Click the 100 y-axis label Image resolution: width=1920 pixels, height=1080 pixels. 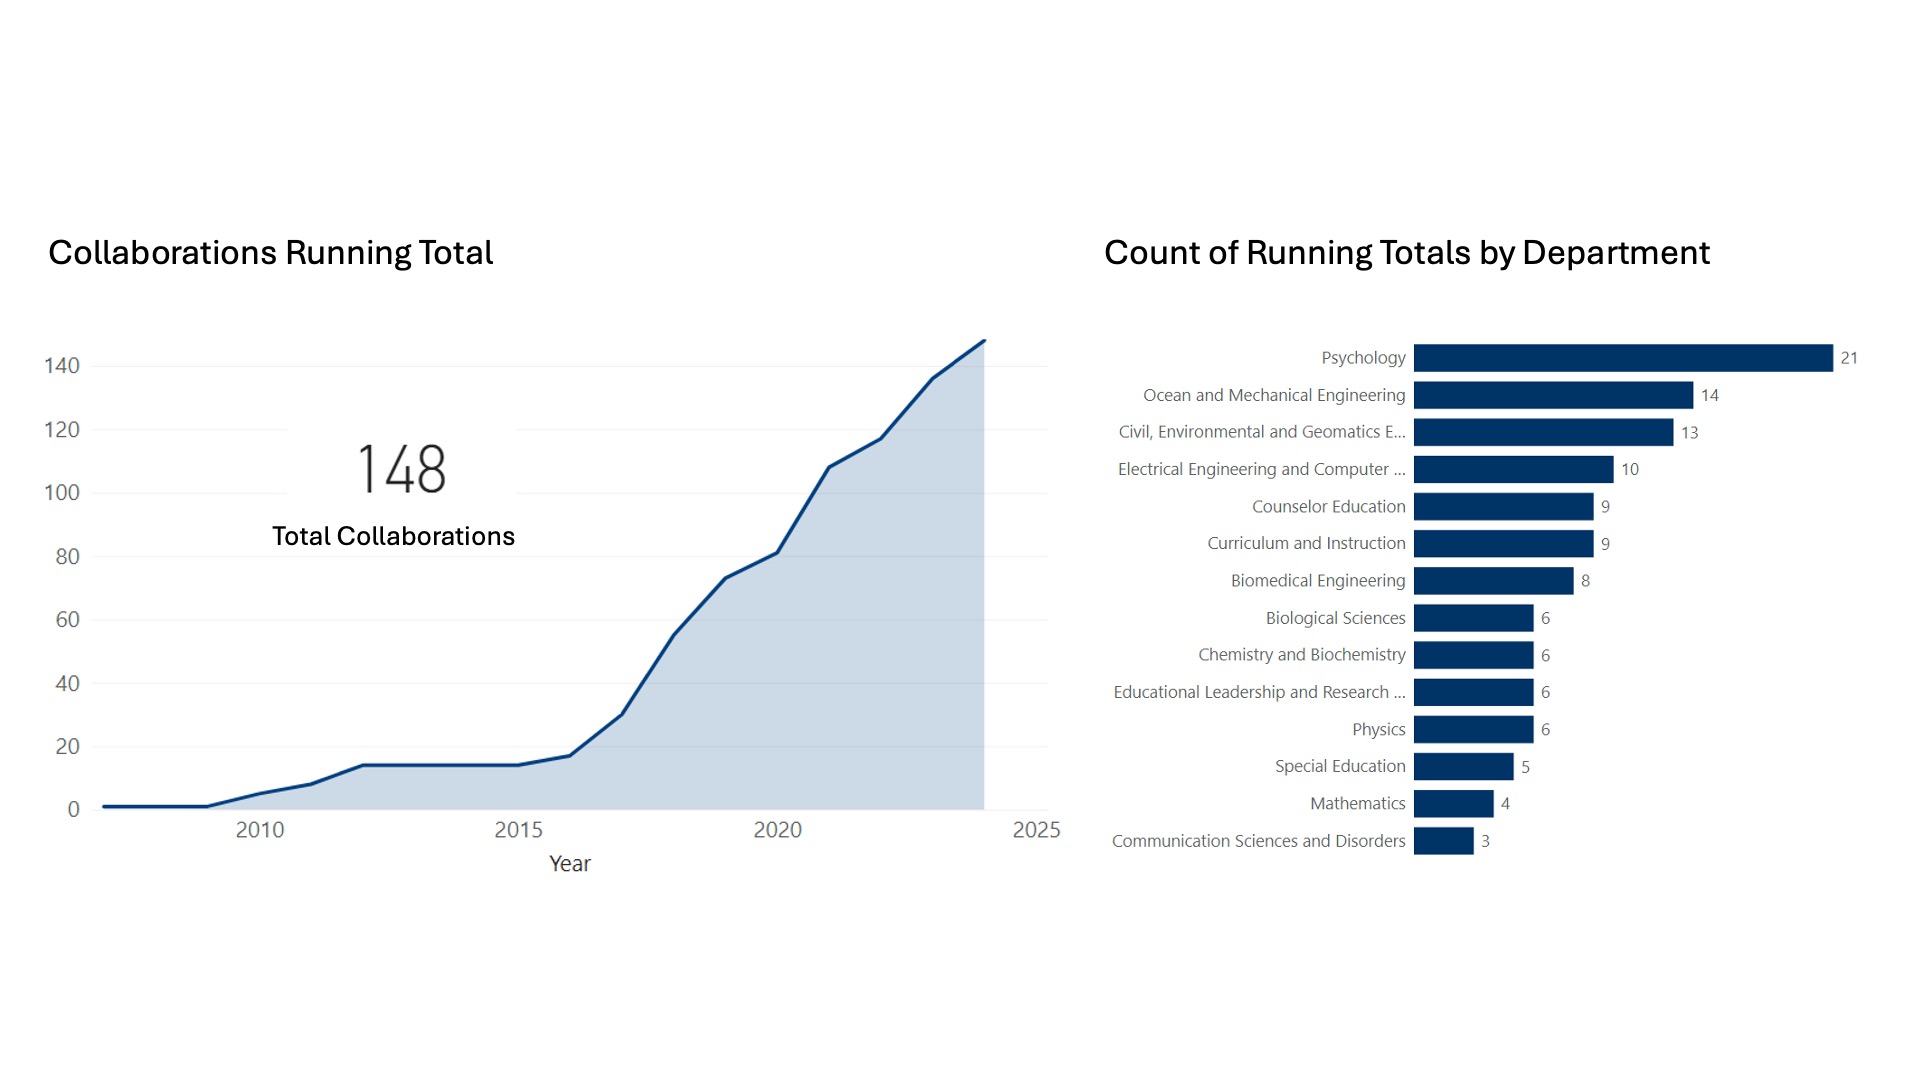62,493
